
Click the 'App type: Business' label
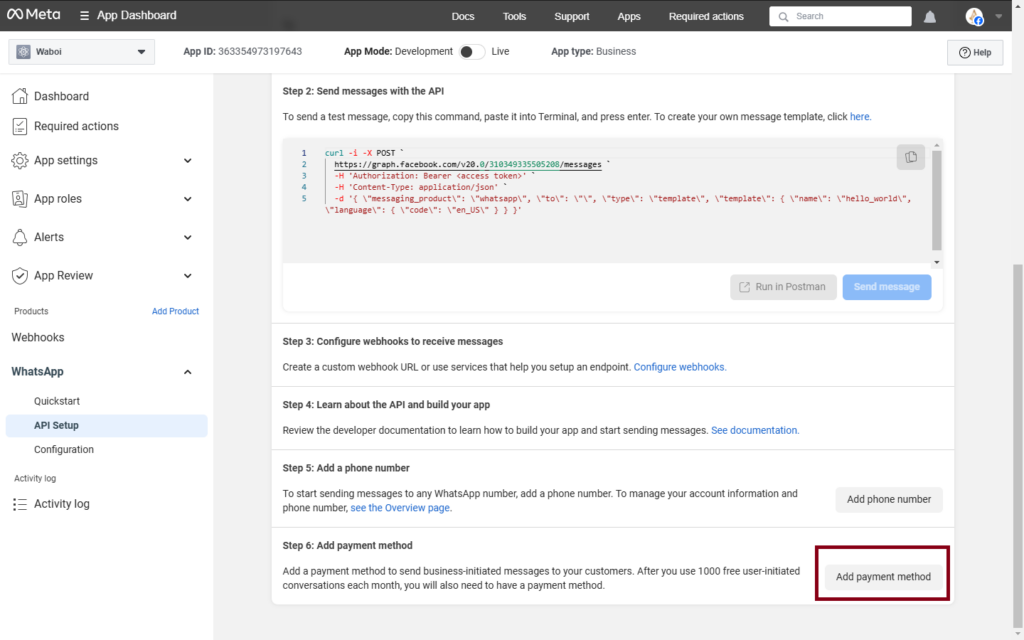coord(594,52)
